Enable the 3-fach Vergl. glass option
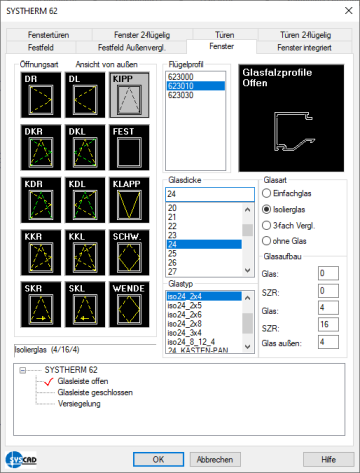360x473 pixels. (266, 226)
